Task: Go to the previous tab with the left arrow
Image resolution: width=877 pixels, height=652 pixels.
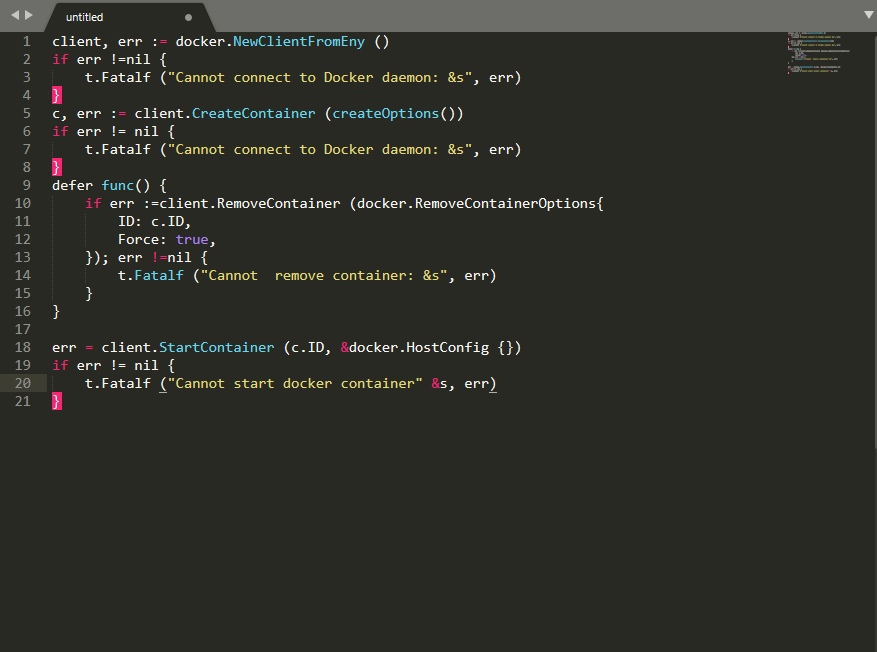Action: pyautogui.click(x=15, y=15)
